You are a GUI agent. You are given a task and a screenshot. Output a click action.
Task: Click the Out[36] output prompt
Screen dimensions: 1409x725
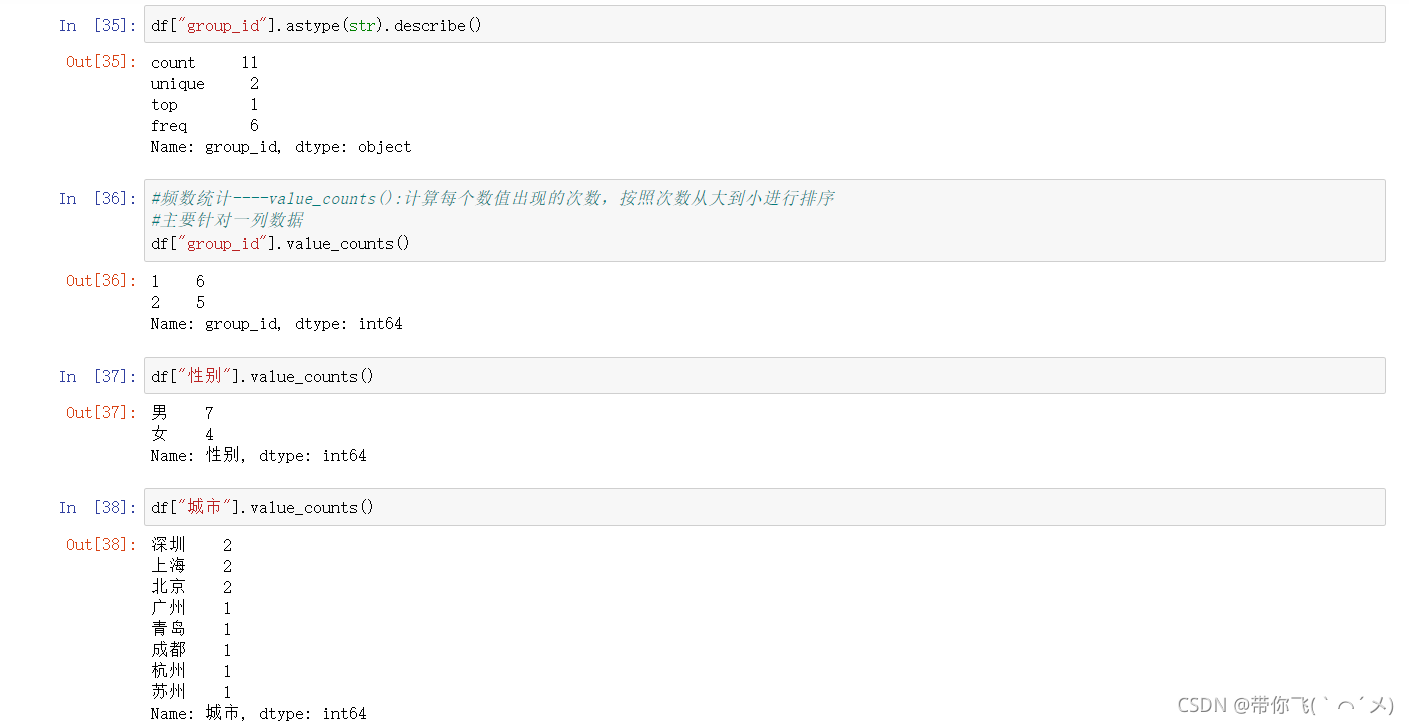(x=101, y=281)
